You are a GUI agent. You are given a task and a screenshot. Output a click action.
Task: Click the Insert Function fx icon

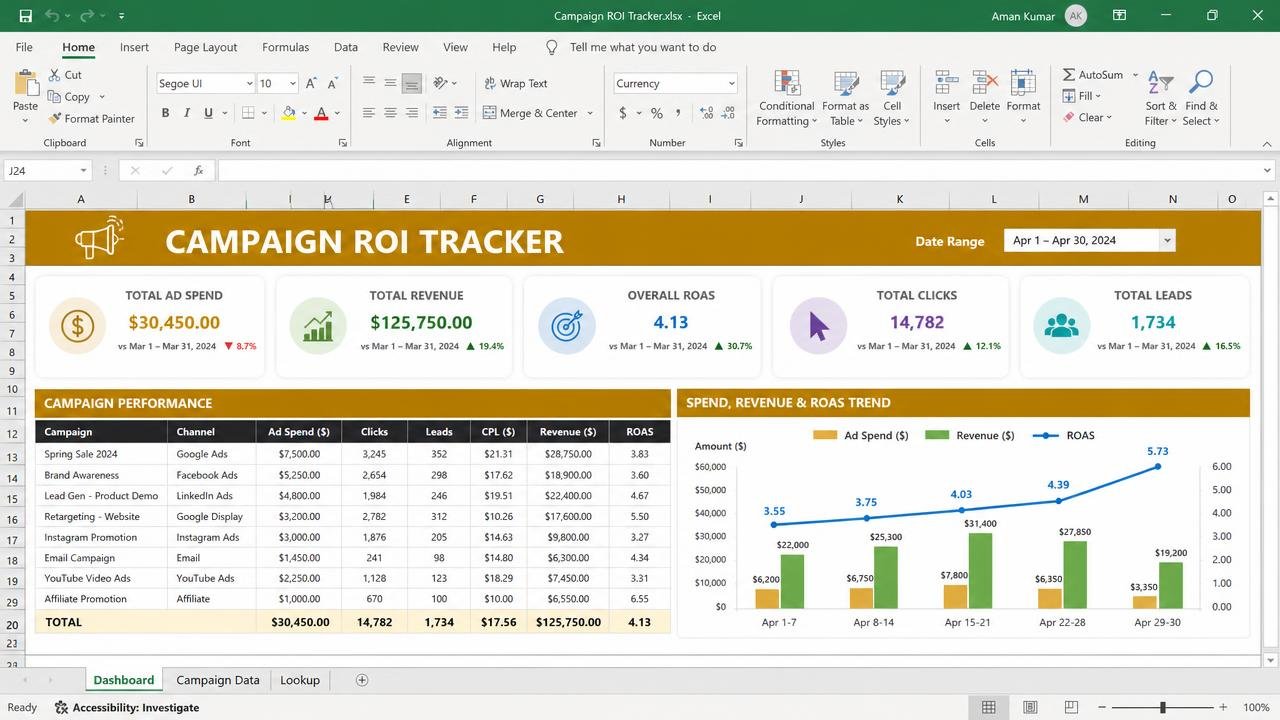pyautogui.click(x=199, y=171)
